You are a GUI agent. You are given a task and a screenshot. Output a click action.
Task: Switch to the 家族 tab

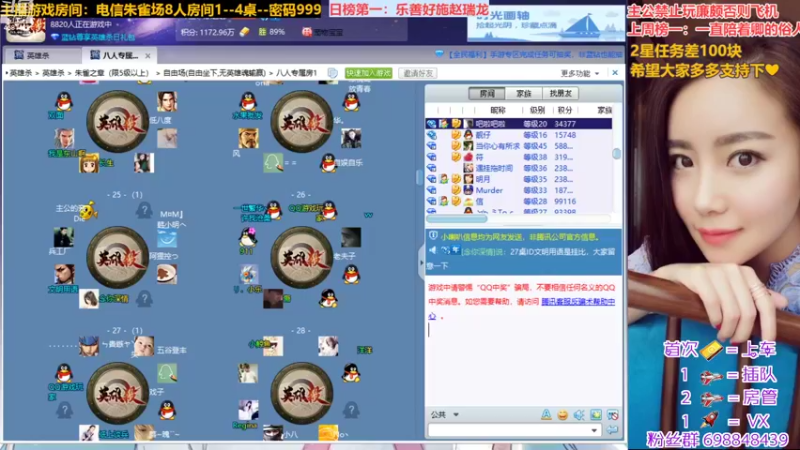[x=523, y=93]
